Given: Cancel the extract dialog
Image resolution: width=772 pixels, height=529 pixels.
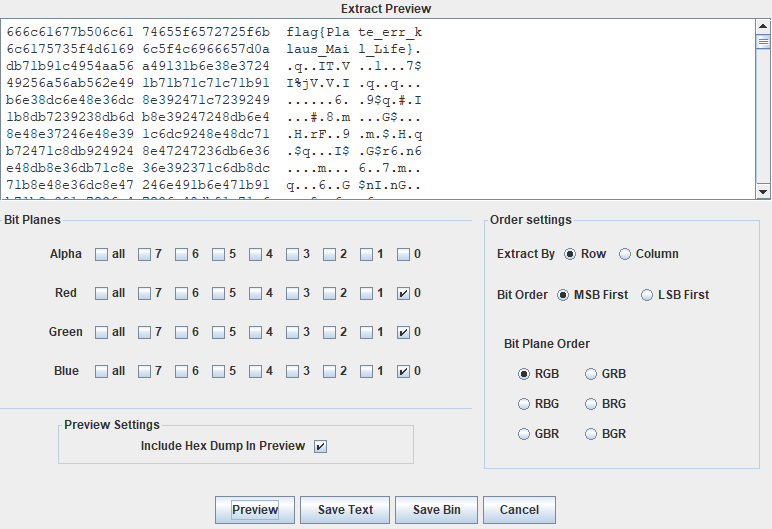Looking at the screenshot, I should point(519,510).
